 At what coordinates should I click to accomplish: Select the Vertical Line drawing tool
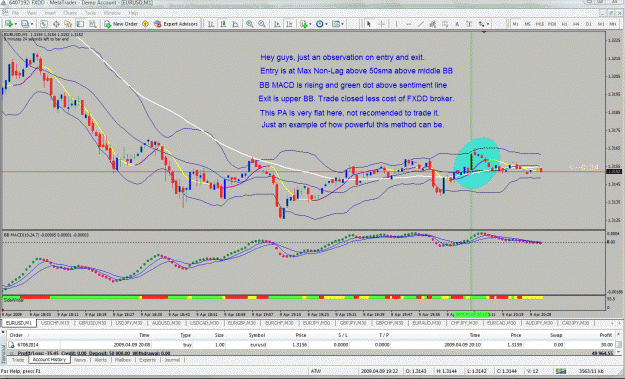click(396, 24)
